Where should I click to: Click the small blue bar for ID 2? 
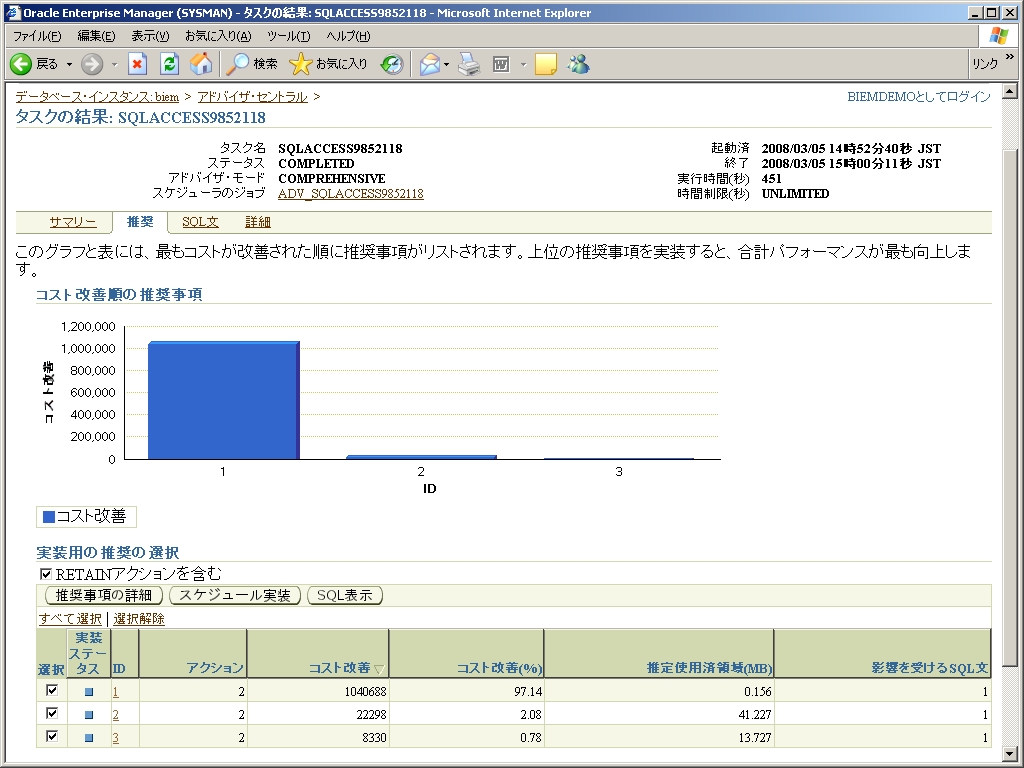[421, 457]
